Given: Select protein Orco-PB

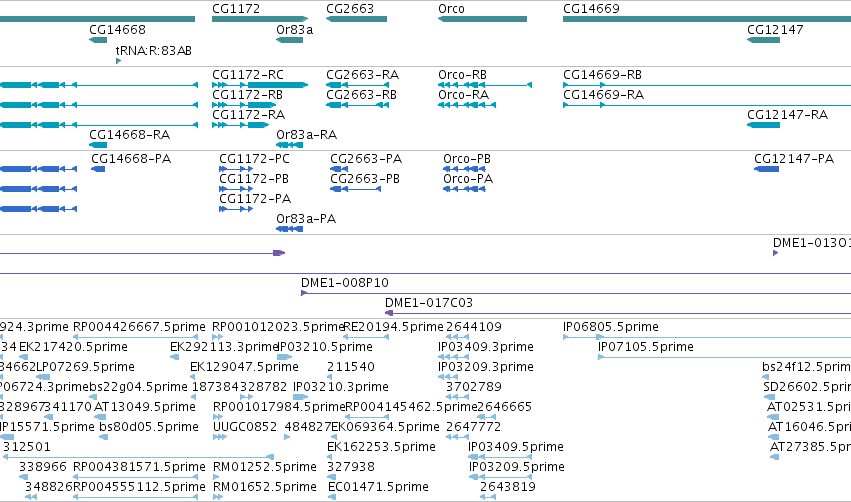Looking at the screenshot, I should coord(467,159).
